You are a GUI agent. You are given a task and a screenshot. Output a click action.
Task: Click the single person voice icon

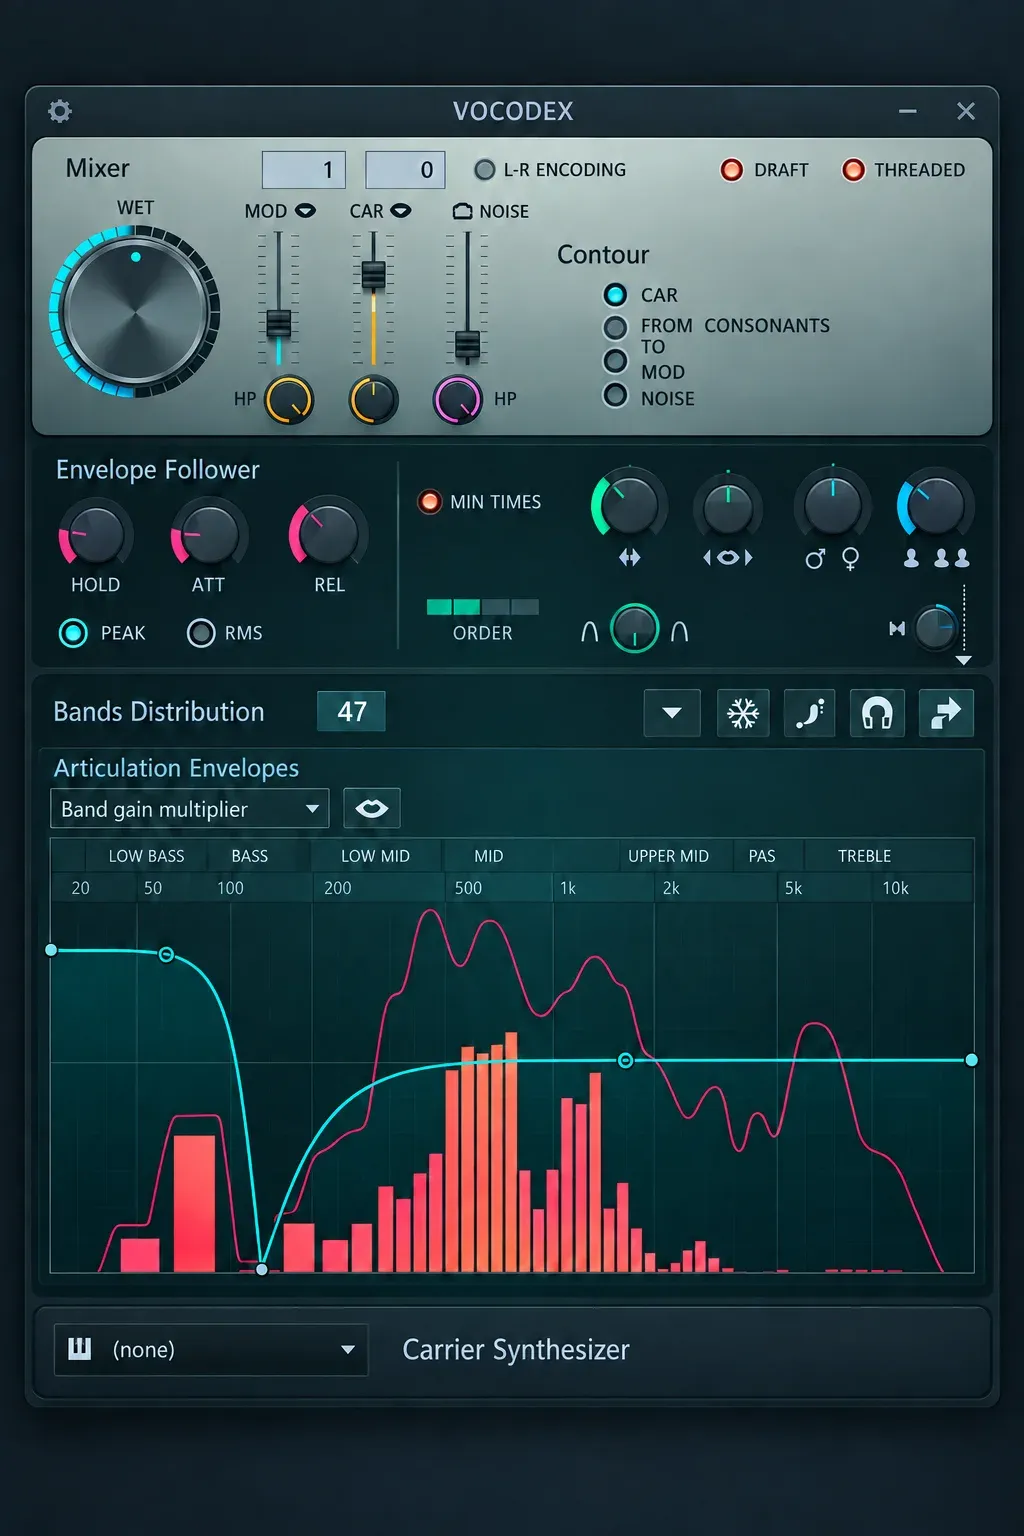click(x=911, y=558)
